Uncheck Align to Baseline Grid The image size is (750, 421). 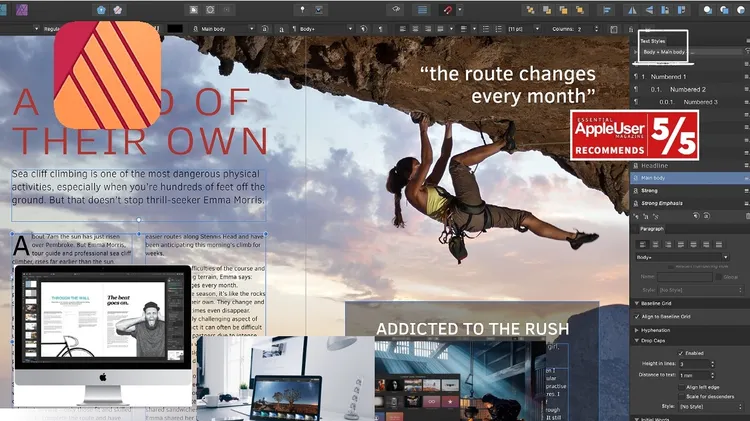pyautogui.click(x=637, y=317)
